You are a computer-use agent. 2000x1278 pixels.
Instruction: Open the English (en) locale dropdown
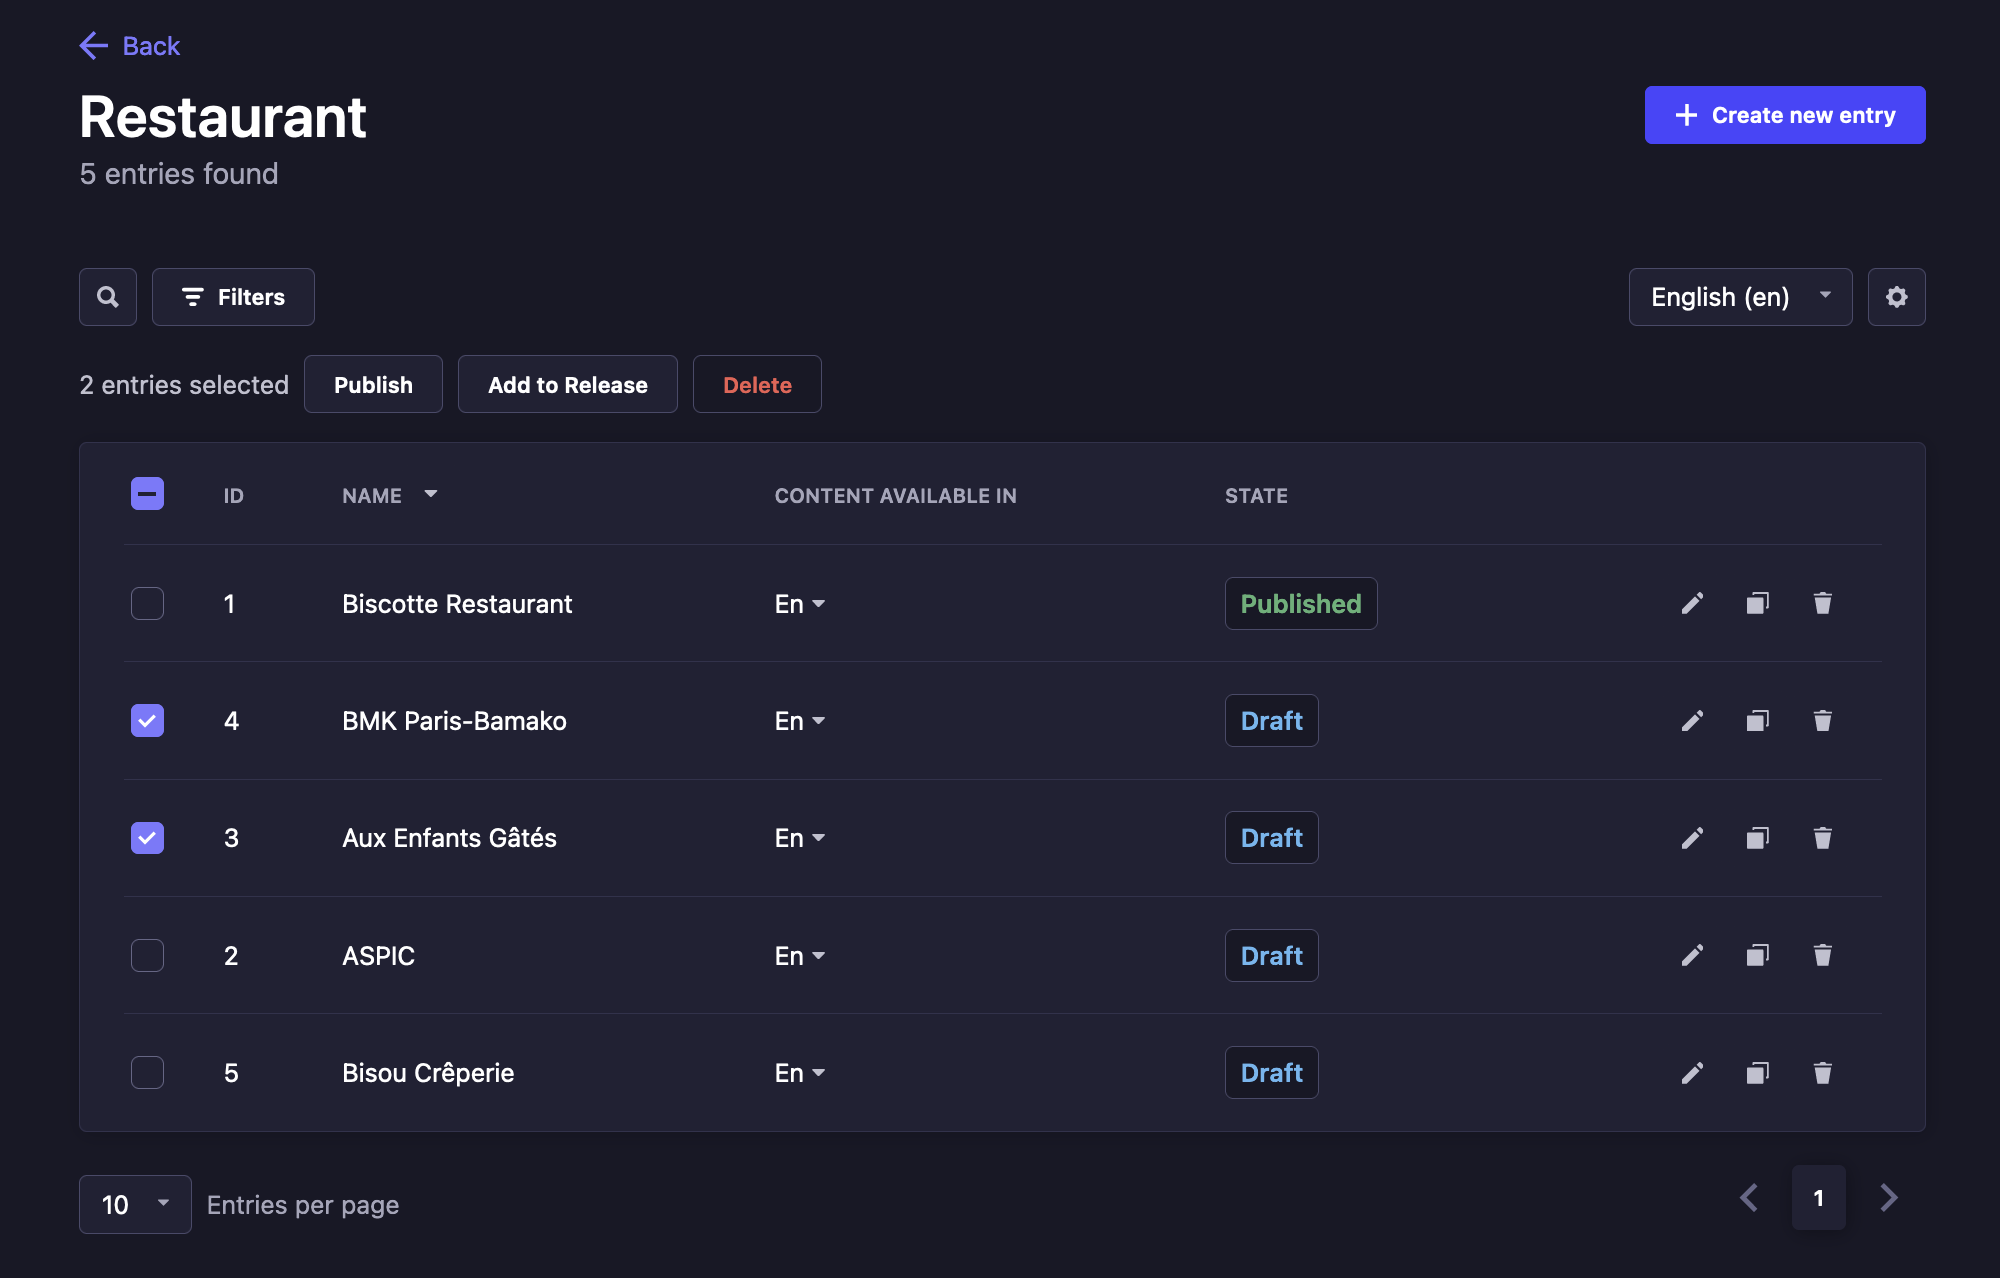(x=1740, y=297)
